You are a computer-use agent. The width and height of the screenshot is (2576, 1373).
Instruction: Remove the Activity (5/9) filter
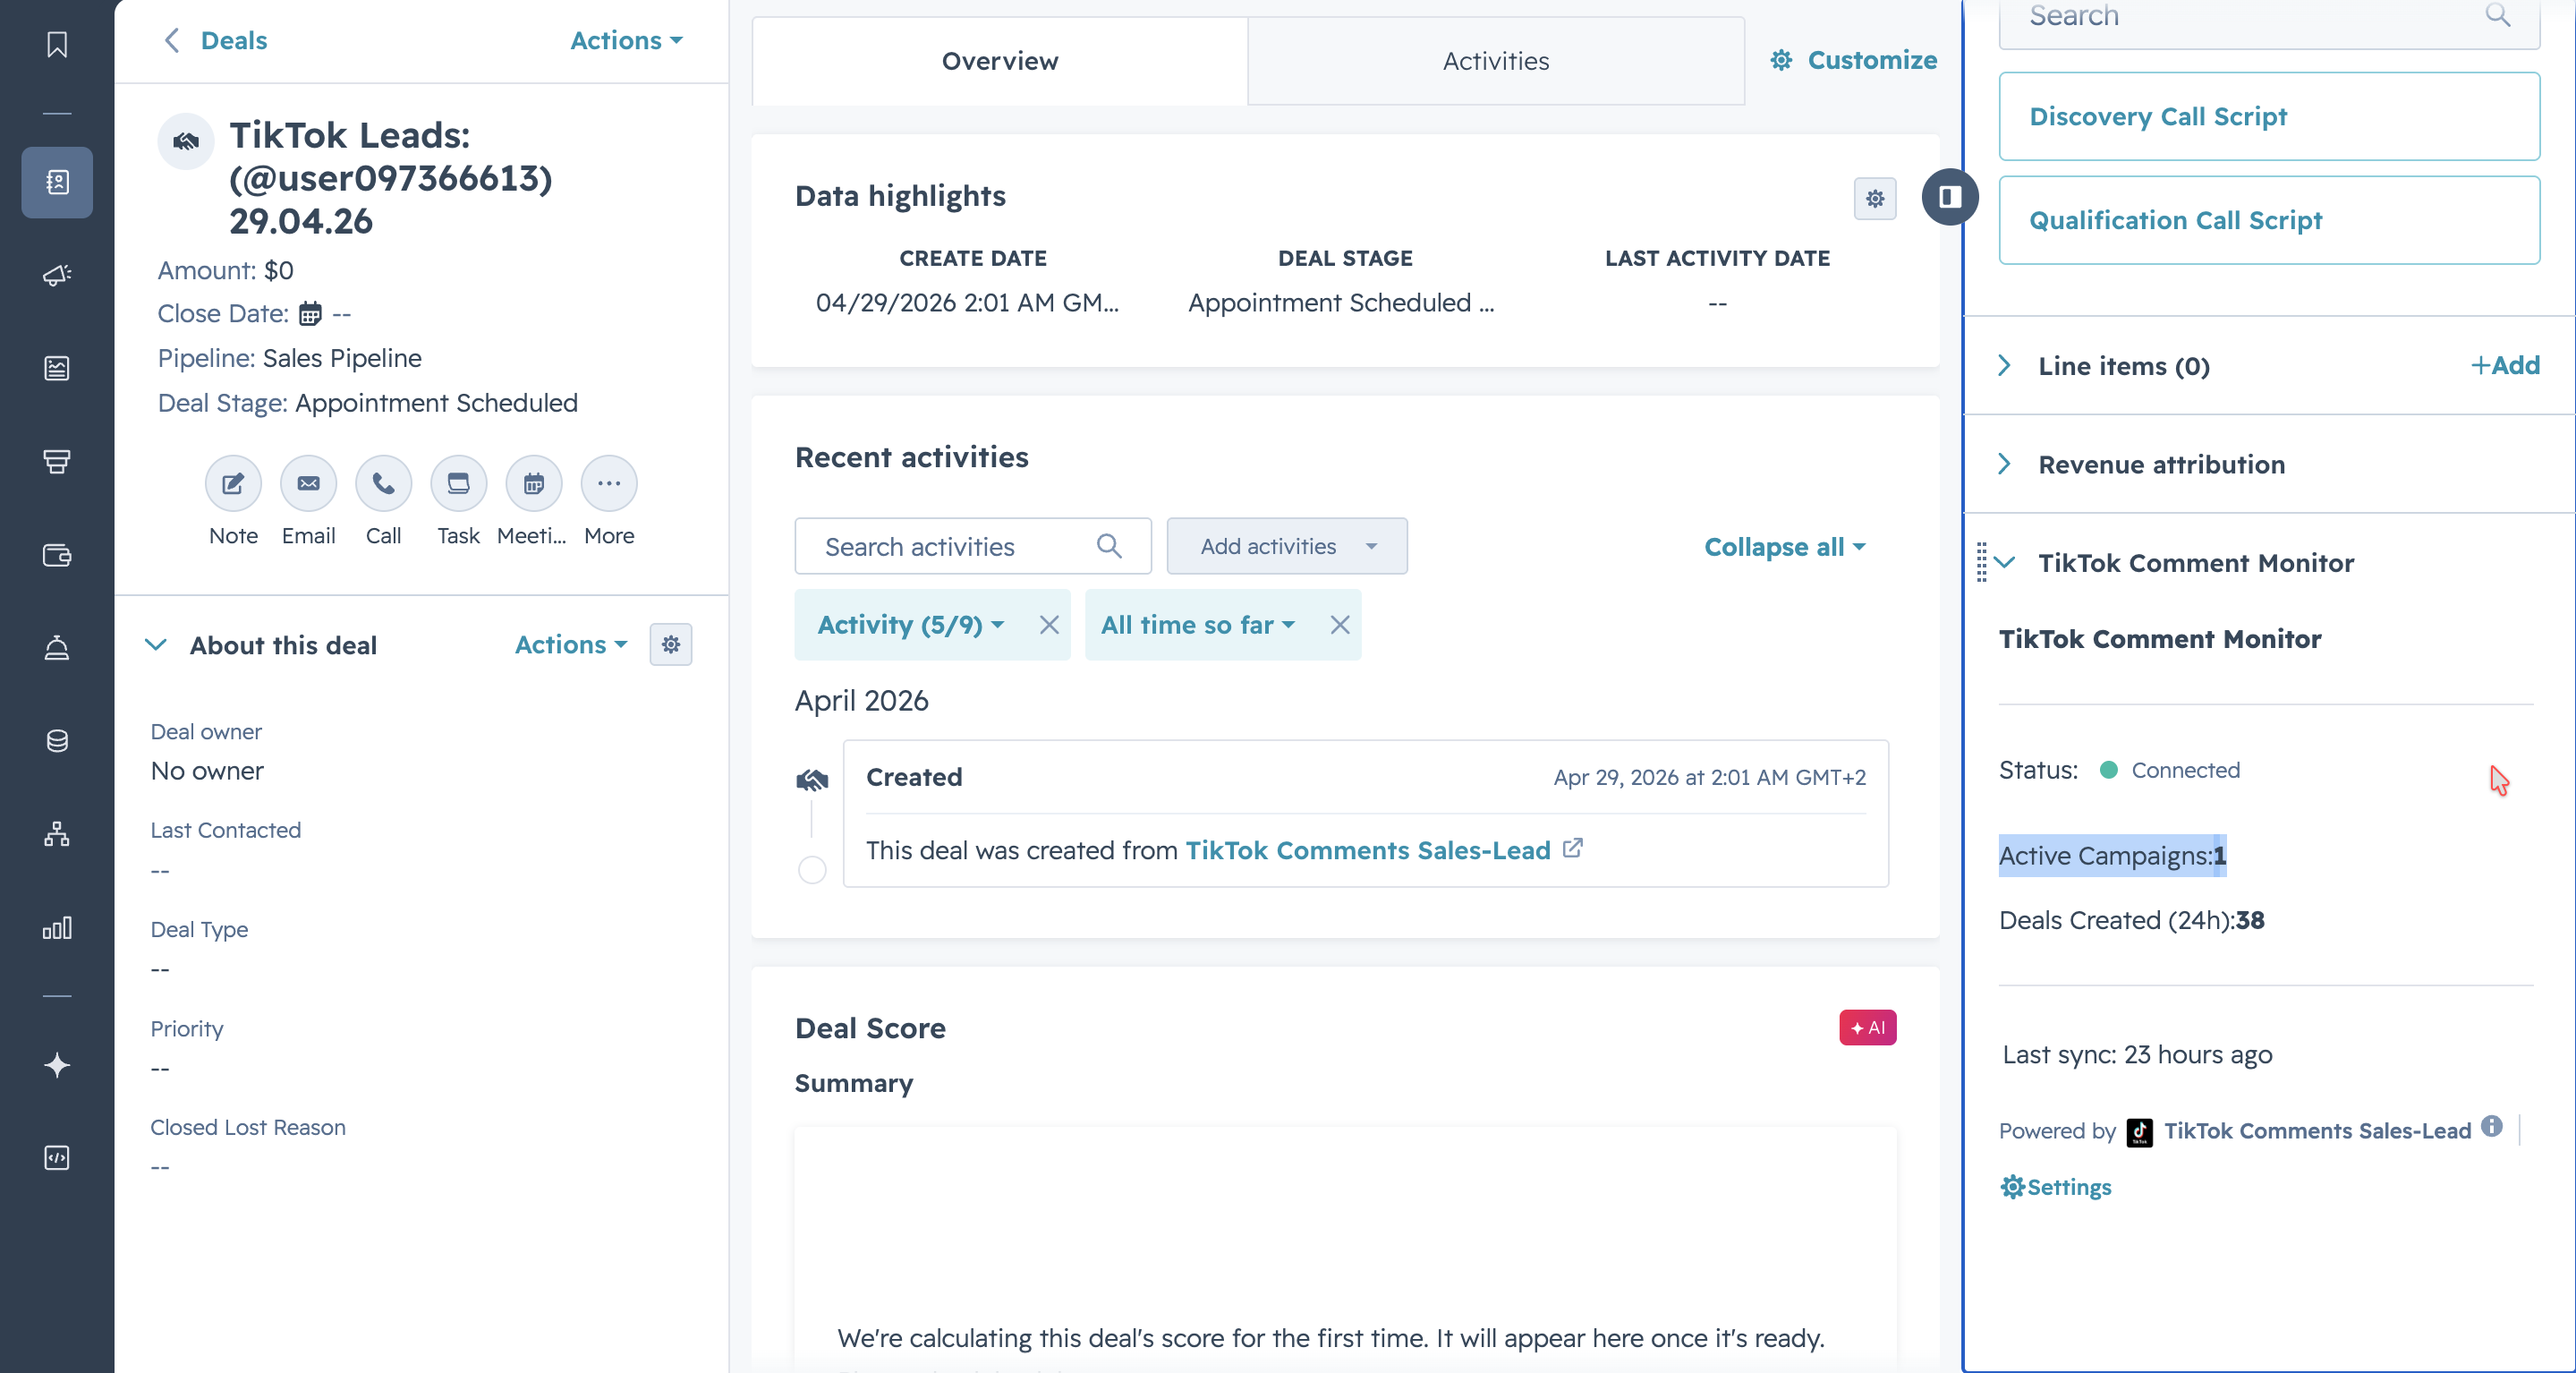[1049, 625]
